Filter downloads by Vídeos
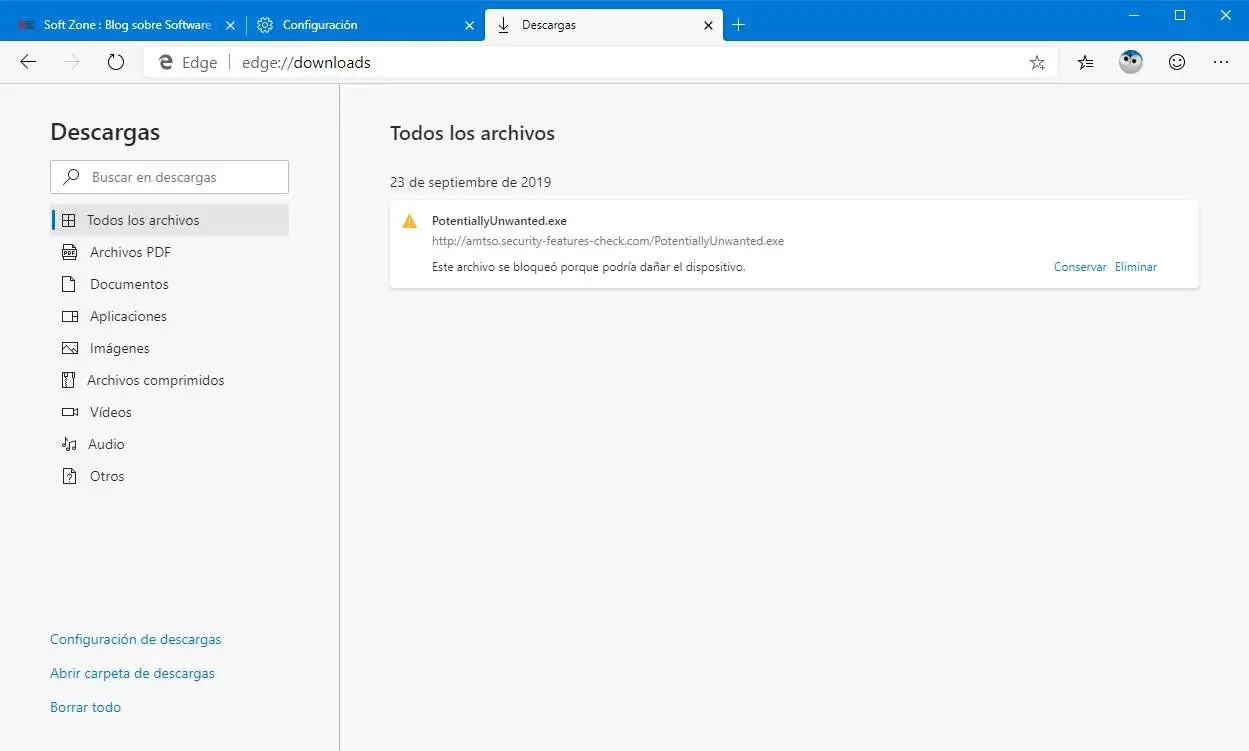The image size is (1249, 751). tap(110, 412)
